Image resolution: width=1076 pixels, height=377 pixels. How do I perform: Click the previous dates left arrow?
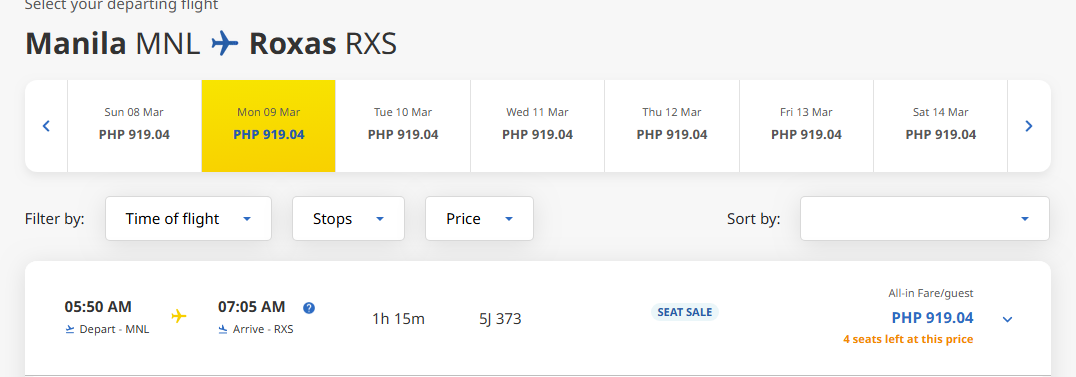tap(47, 126)
